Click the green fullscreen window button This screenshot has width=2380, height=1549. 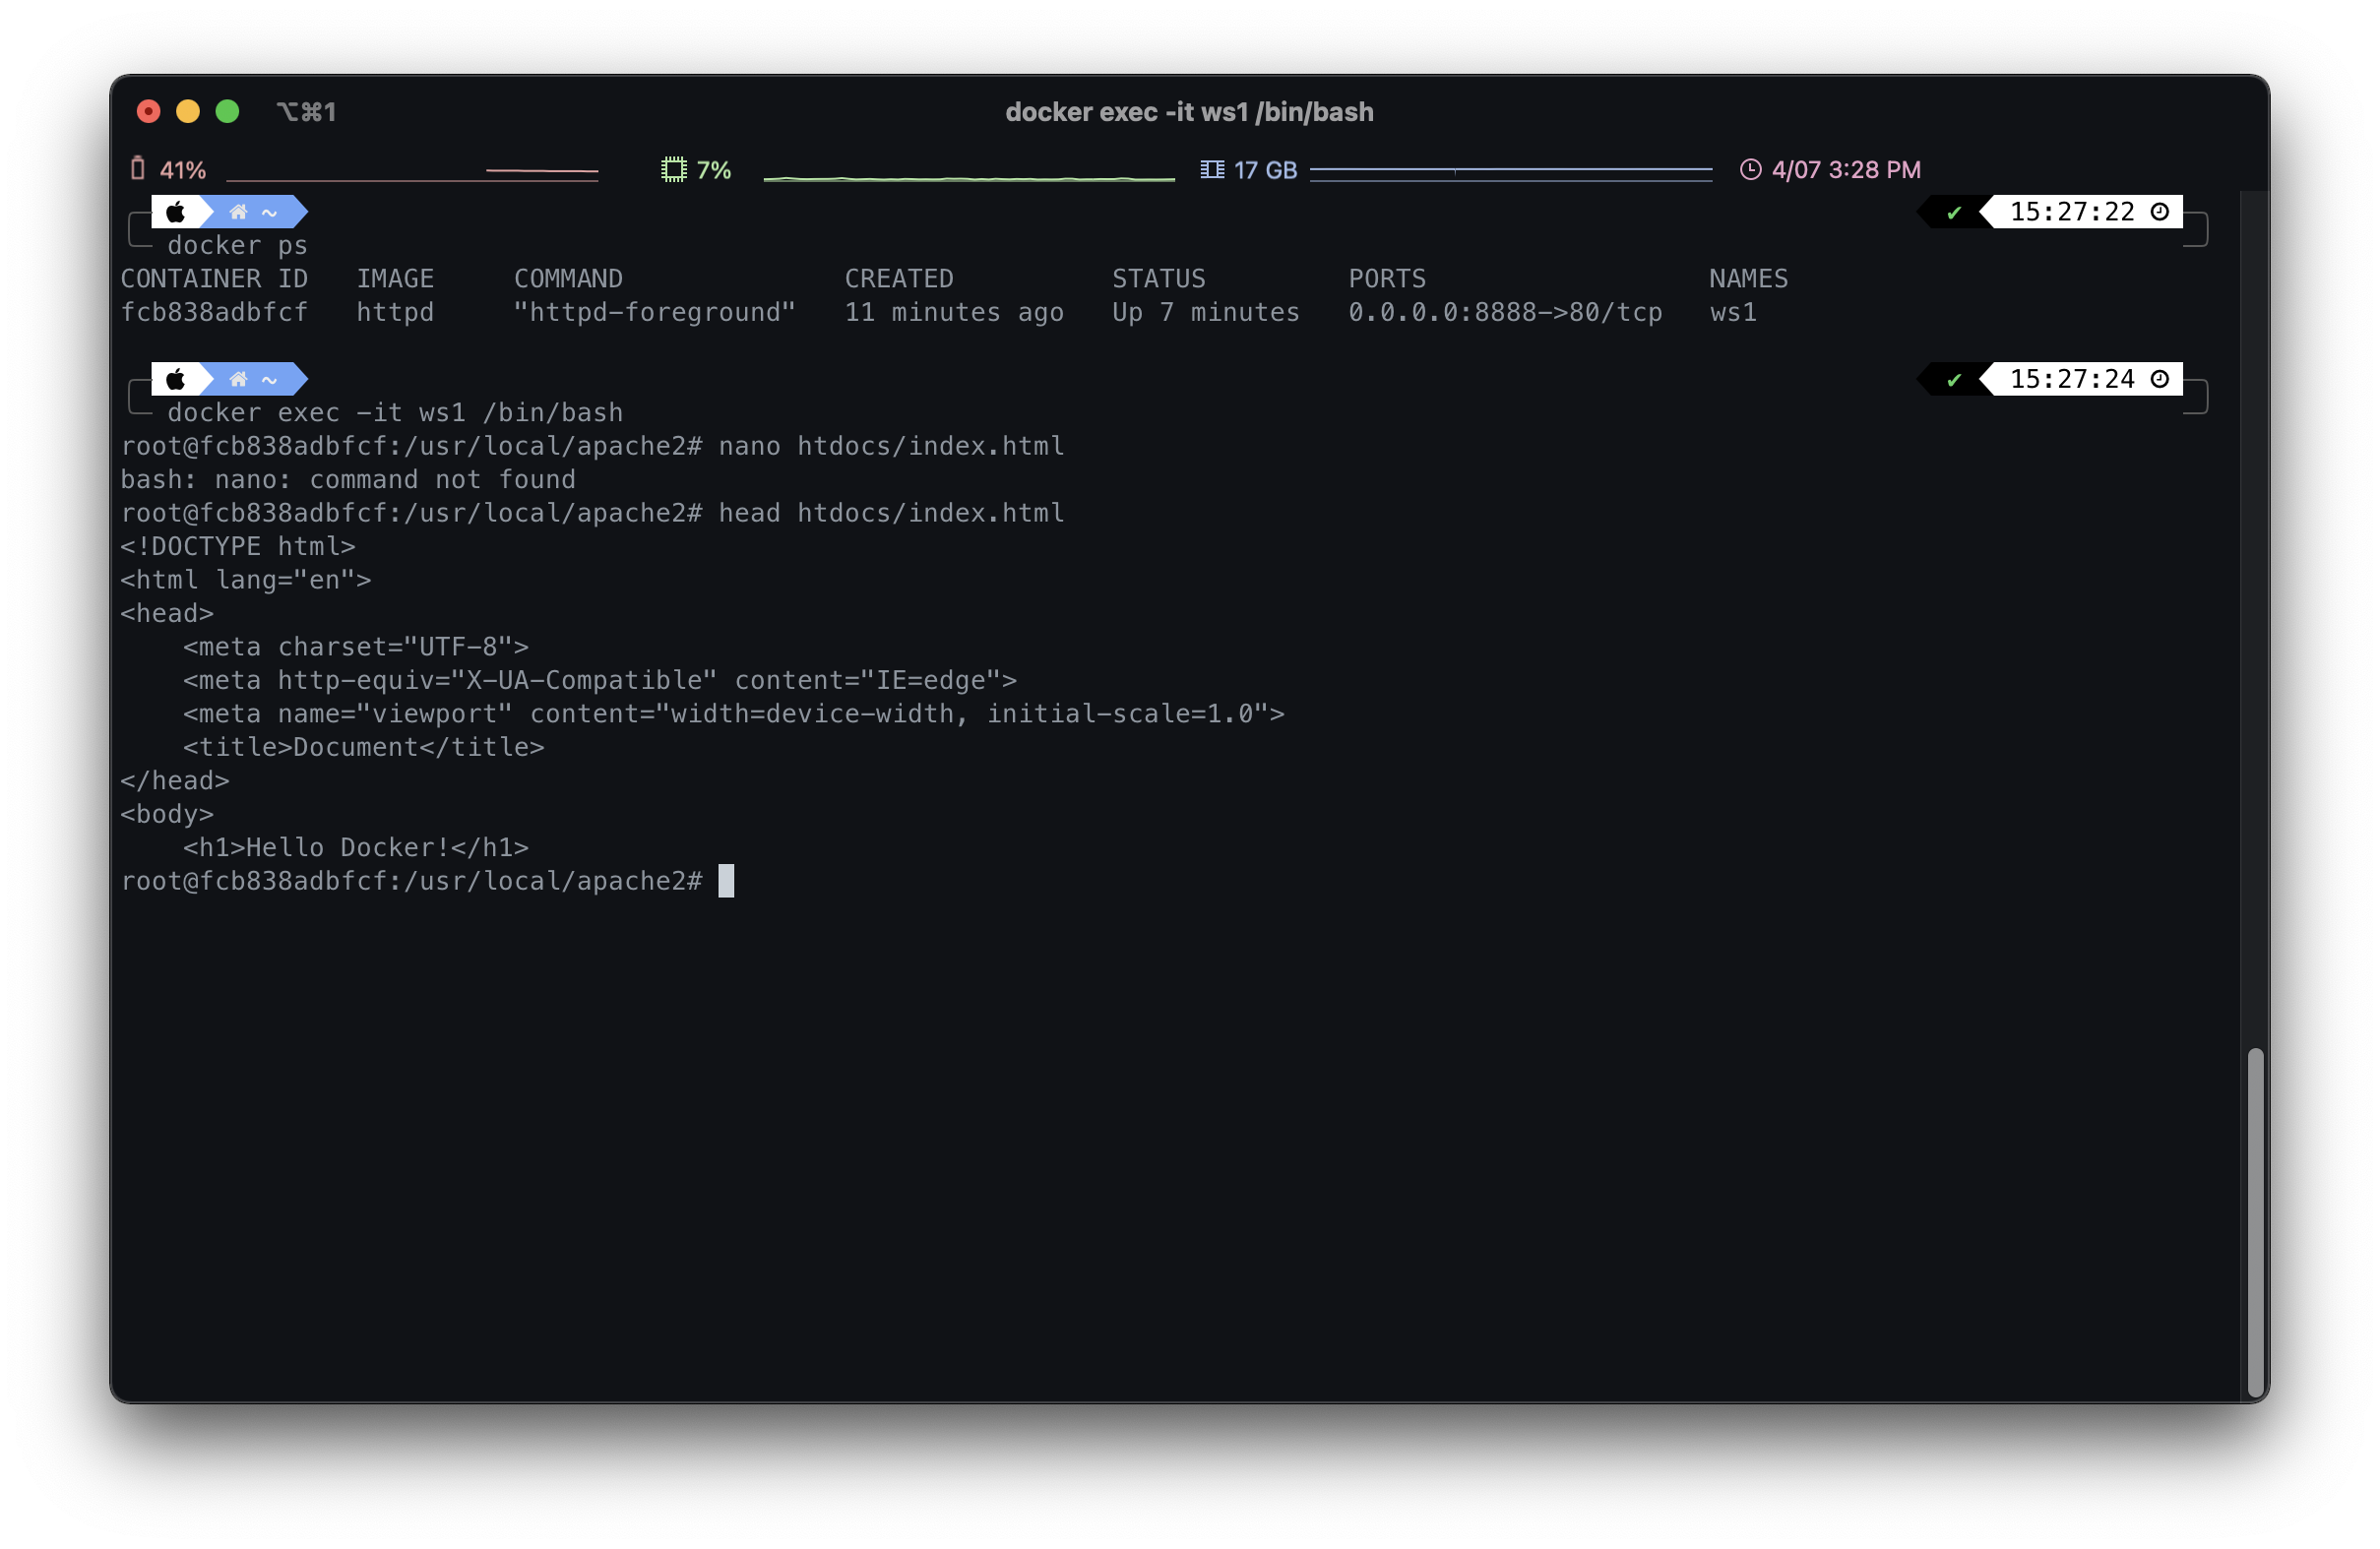228,112
